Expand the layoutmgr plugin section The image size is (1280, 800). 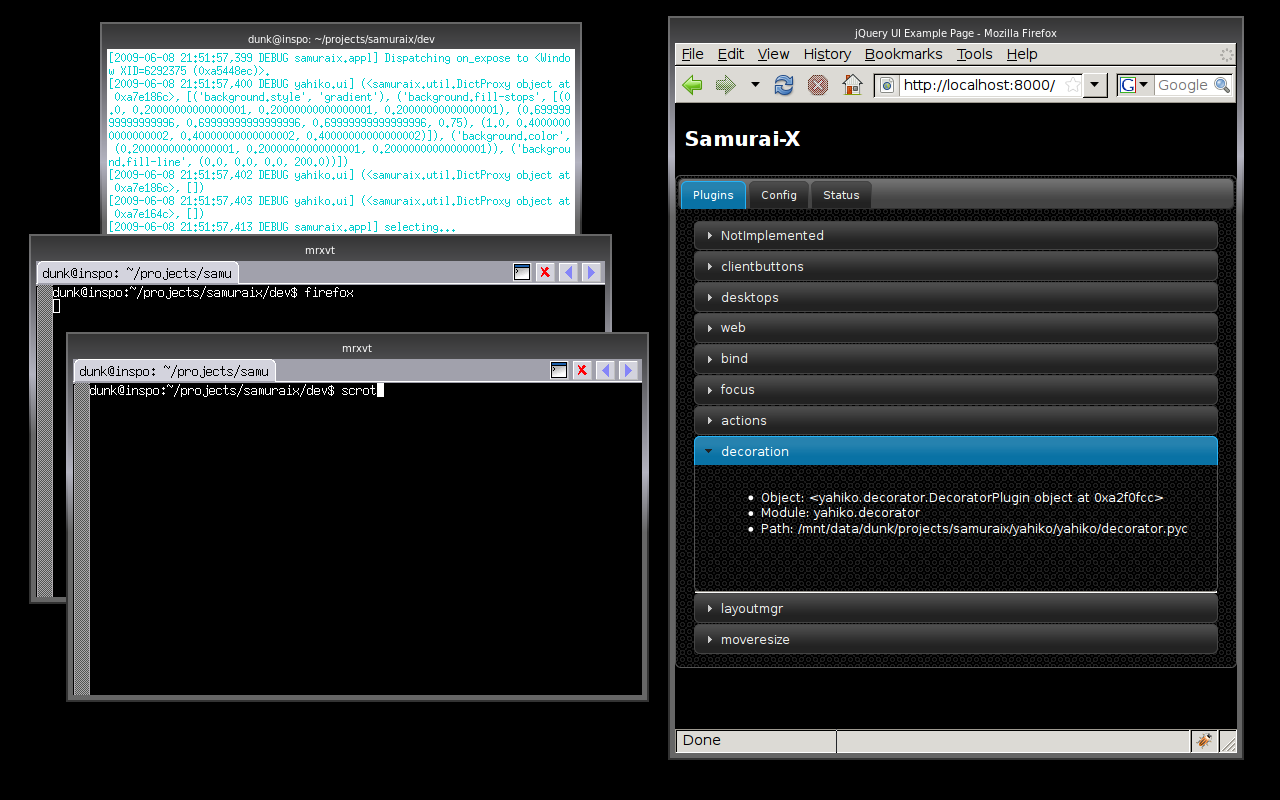point(955,609)
